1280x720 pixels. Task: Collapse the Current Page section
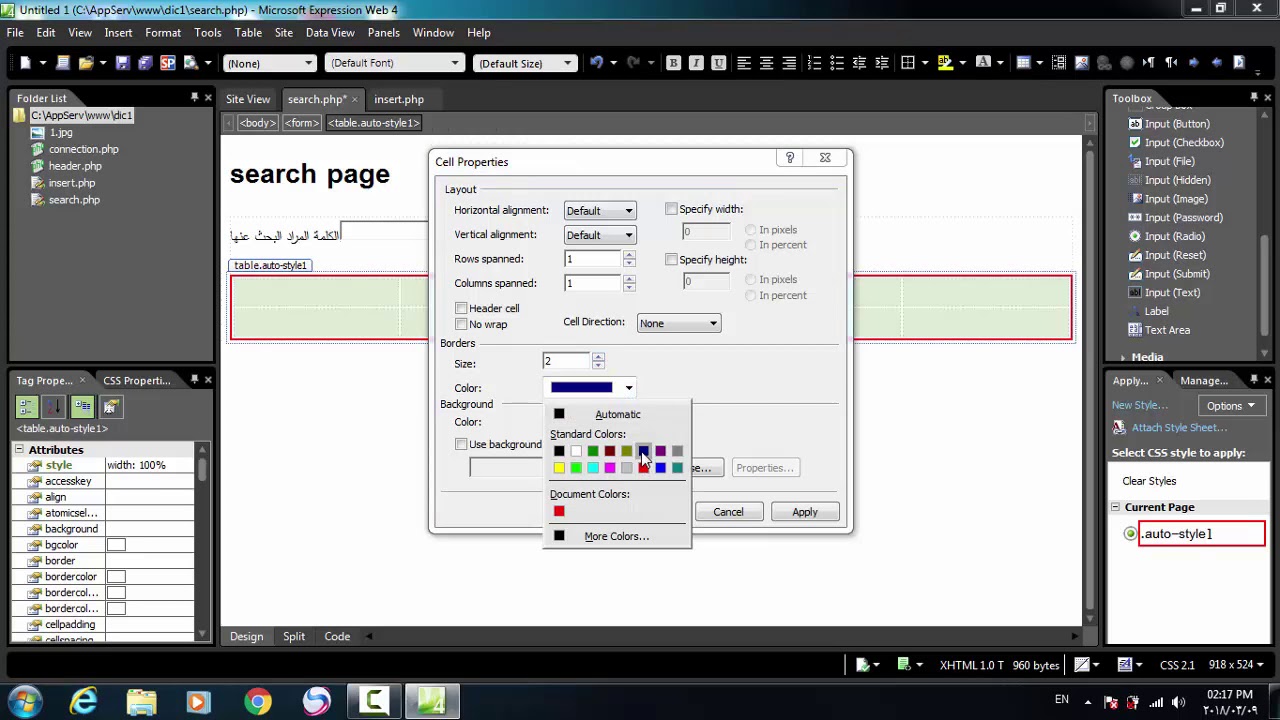pos(1115,507)
